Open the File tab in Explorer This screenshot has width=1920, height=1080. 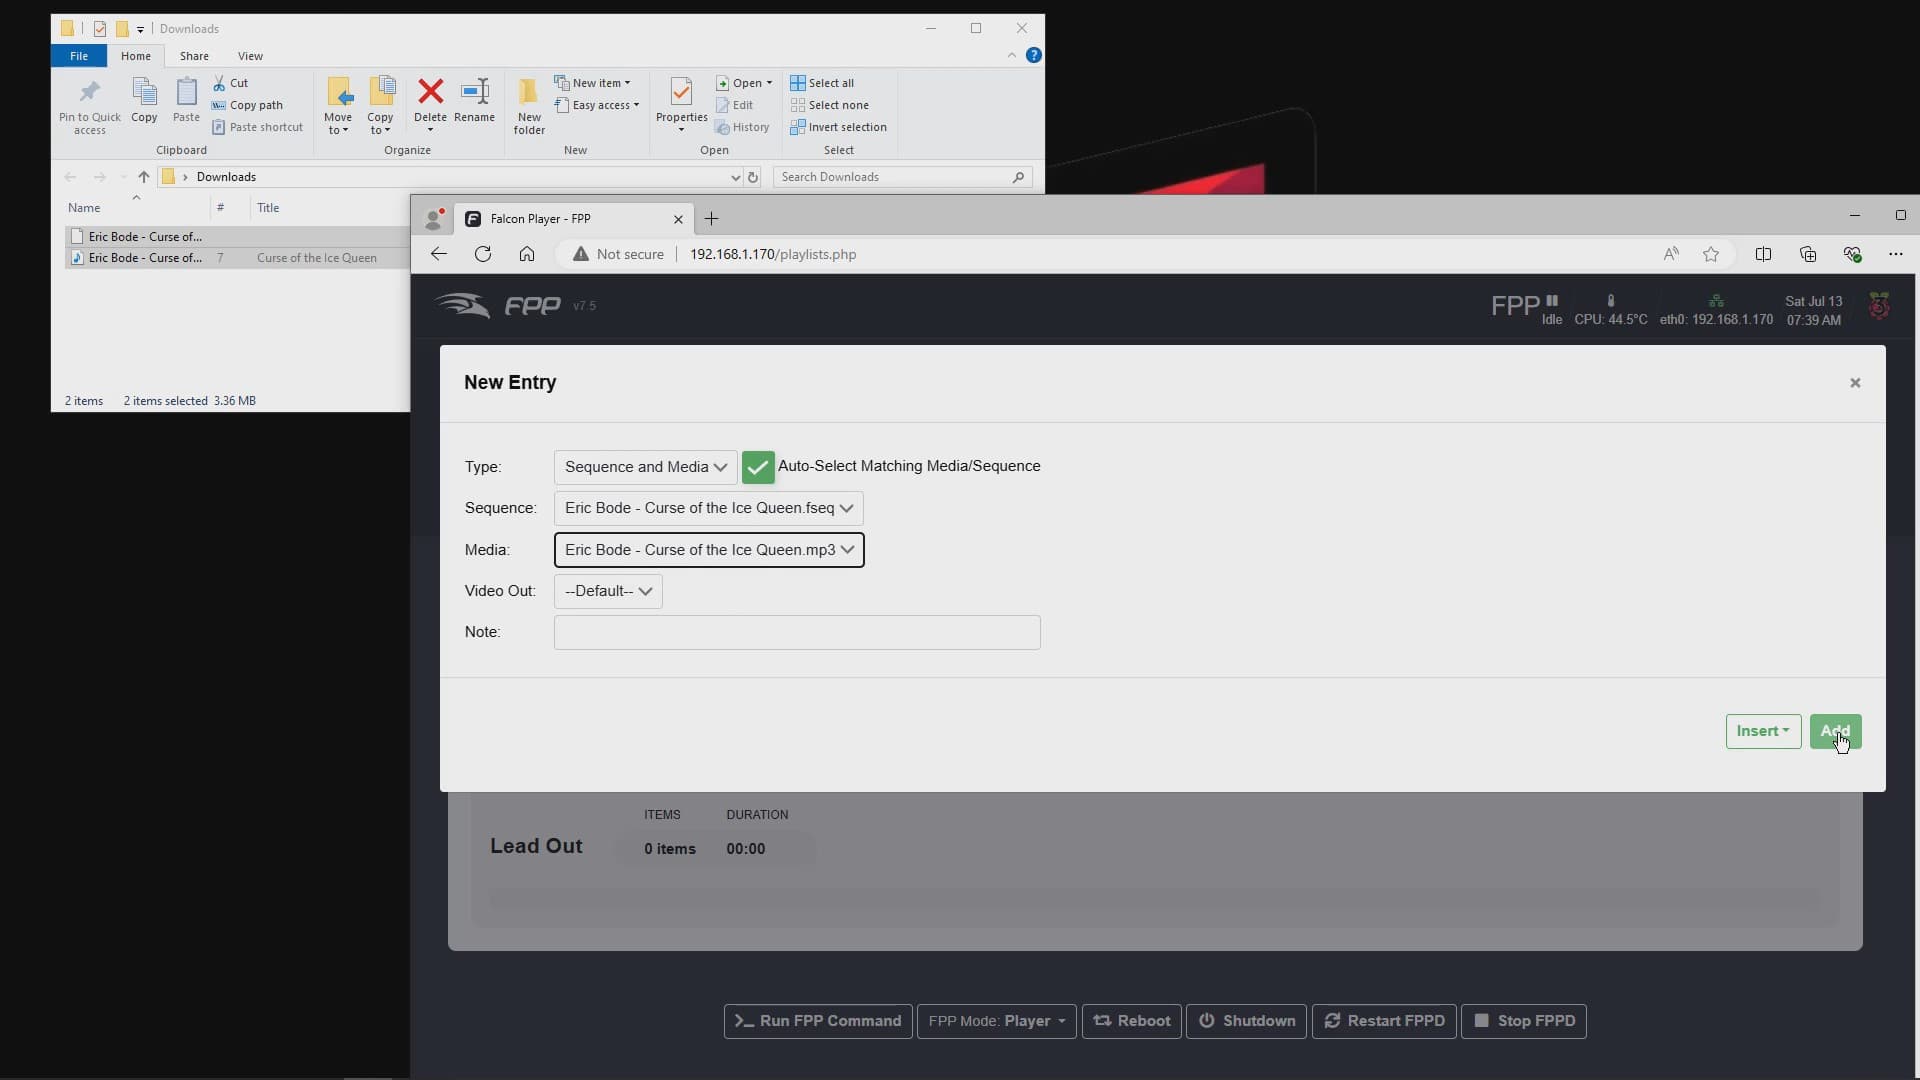pos(79,56)
